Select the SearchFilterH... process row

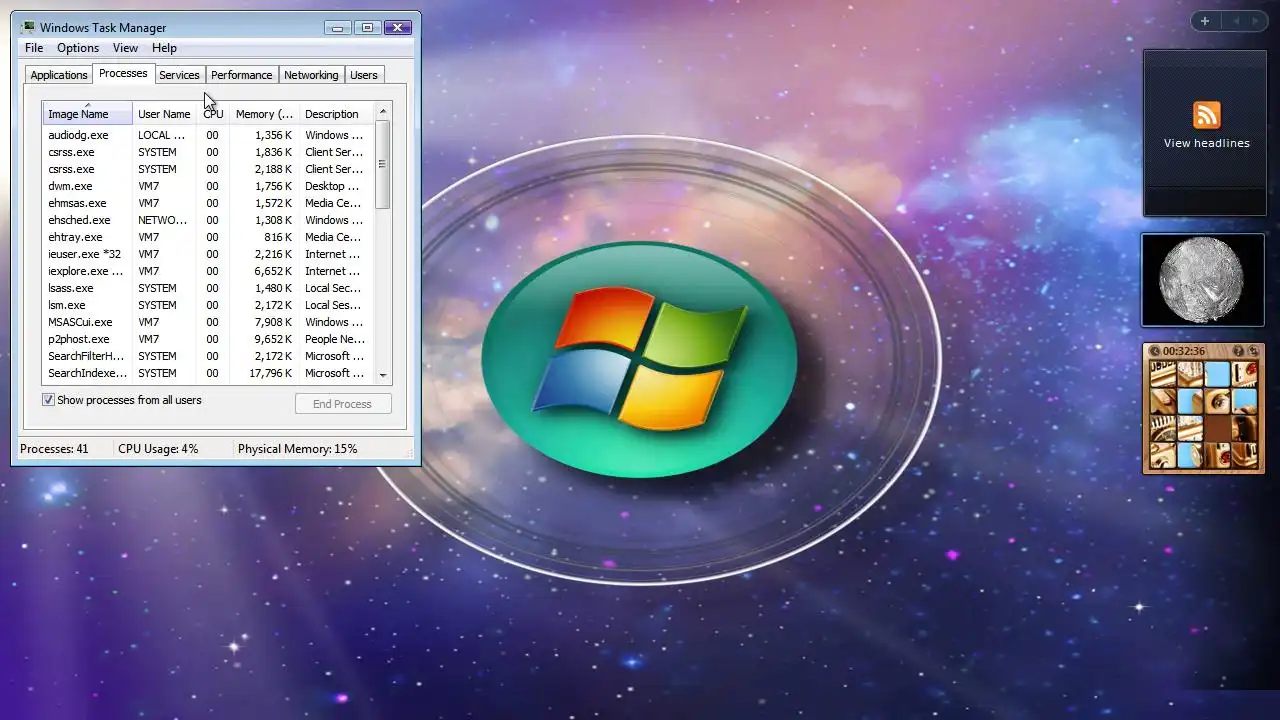pos(208,356)
